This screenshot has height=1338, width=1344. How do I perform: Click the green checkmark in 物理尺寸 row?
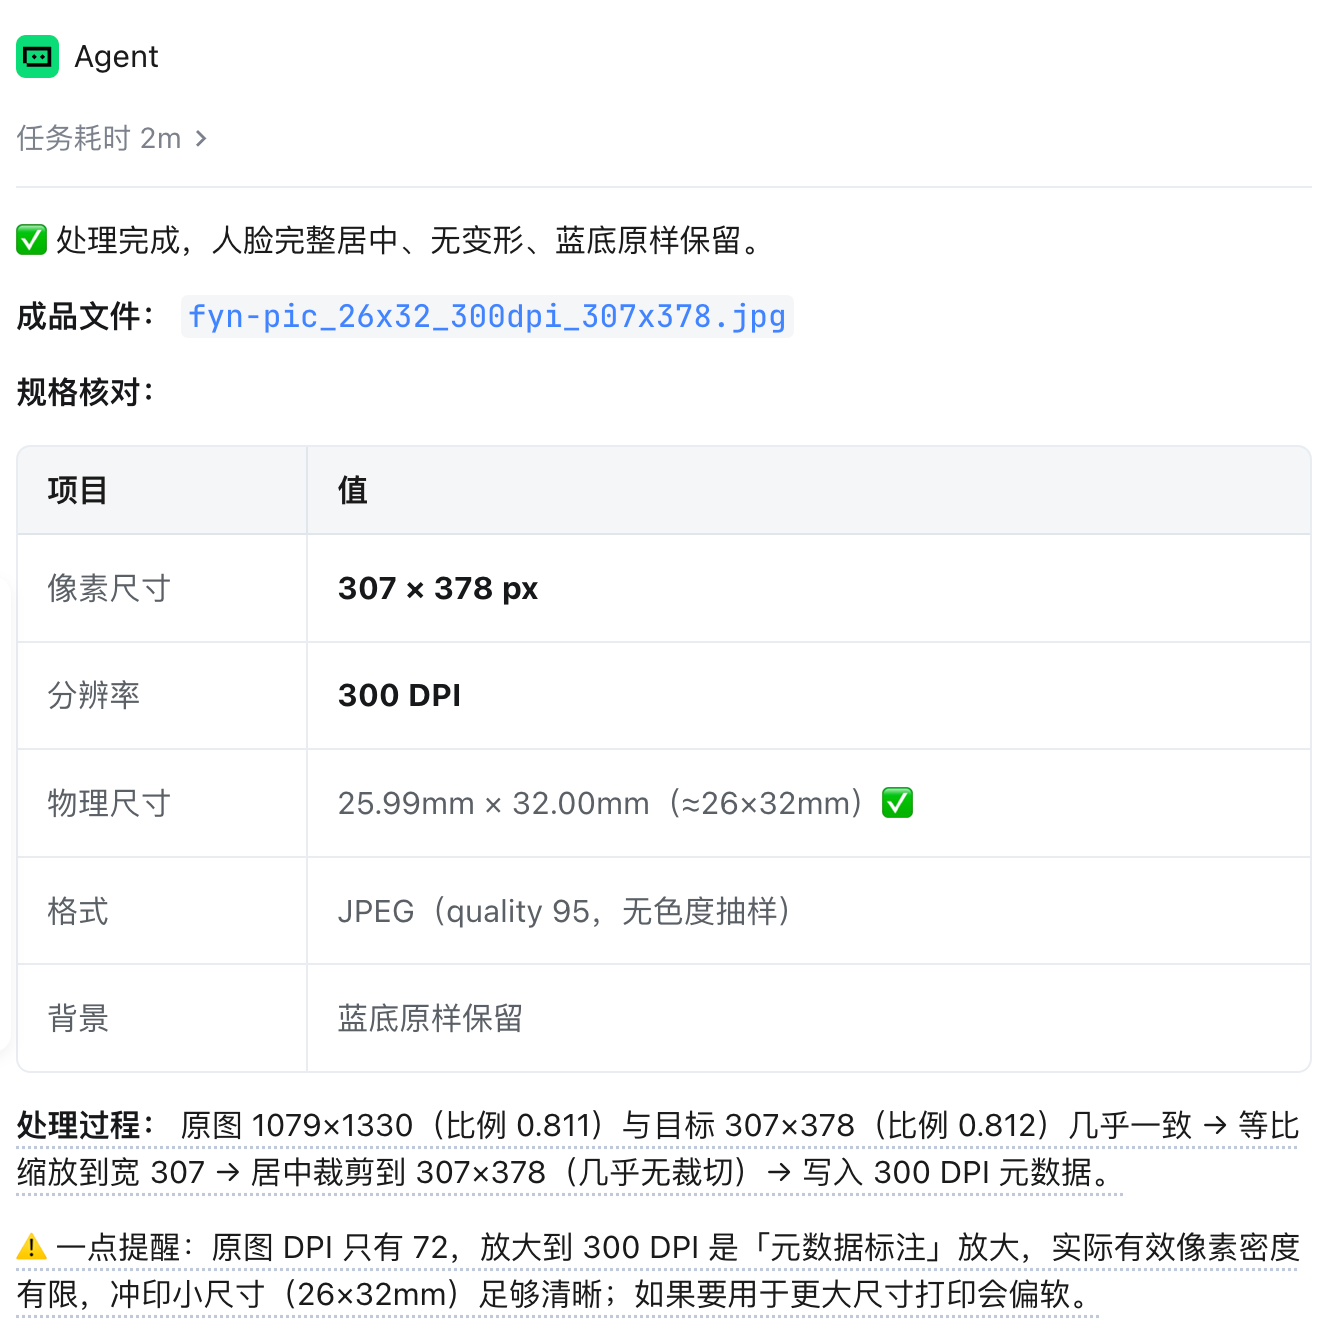tap(897, 803)
